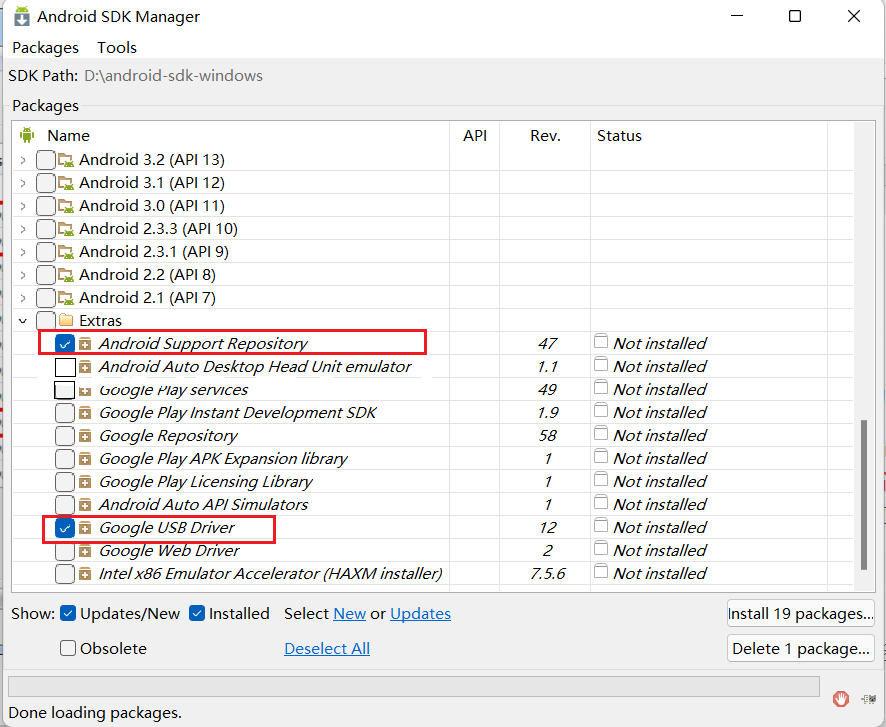Screen dimensions: 886x727
Task: Click package icon beside Android Auto API Simulators
Action: 85,505
